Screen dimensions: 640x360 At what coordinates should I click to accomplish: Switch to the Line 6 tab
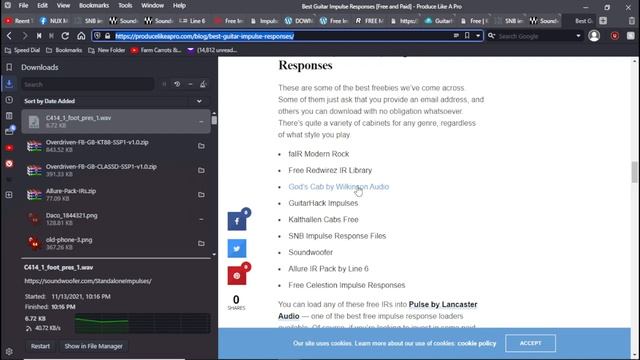click(x=193, y=21)
